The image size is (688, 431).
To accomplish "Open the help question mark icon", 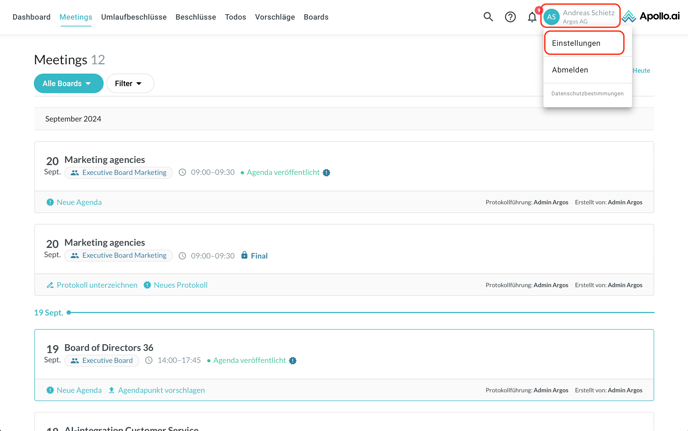I will (510, 17).
